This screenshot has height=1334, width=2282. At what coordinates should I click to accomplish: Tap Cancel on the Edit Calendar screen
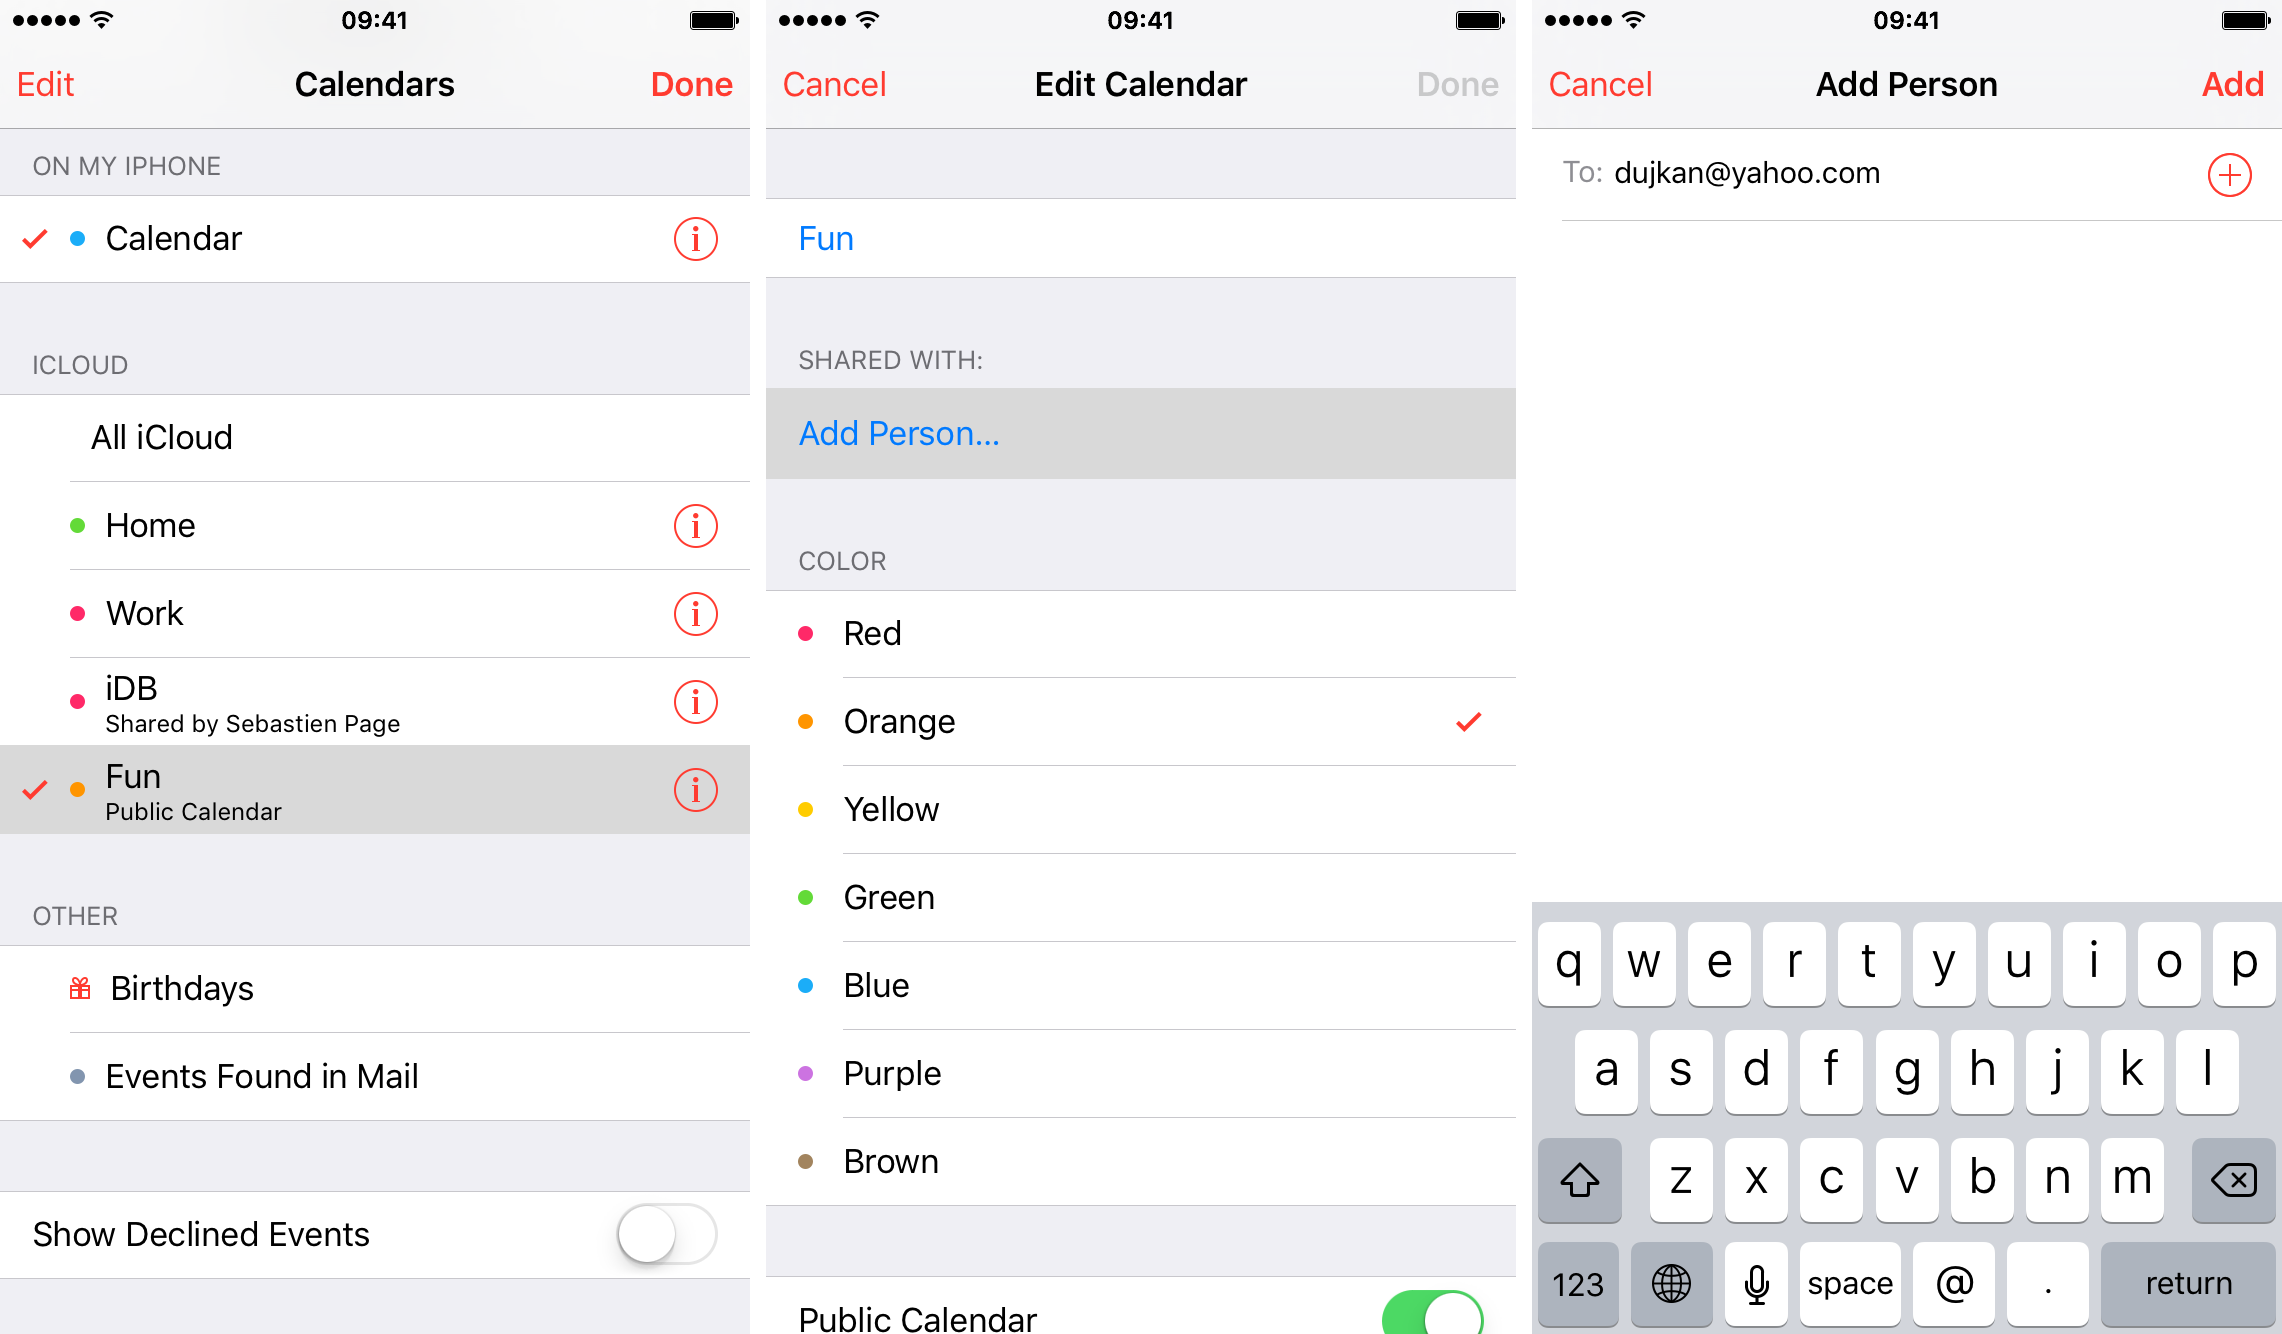point(837,87)
